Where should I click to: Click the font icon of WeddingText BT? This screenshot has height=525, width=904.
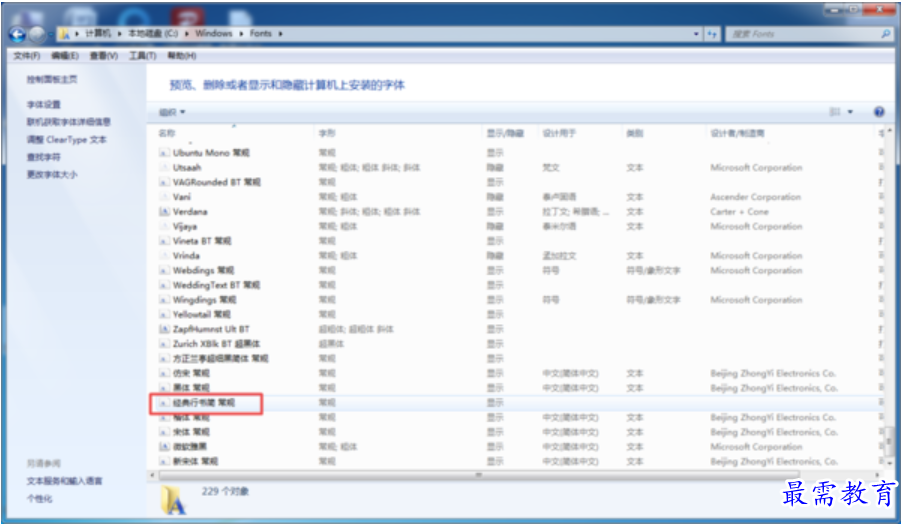click(164, 285)
